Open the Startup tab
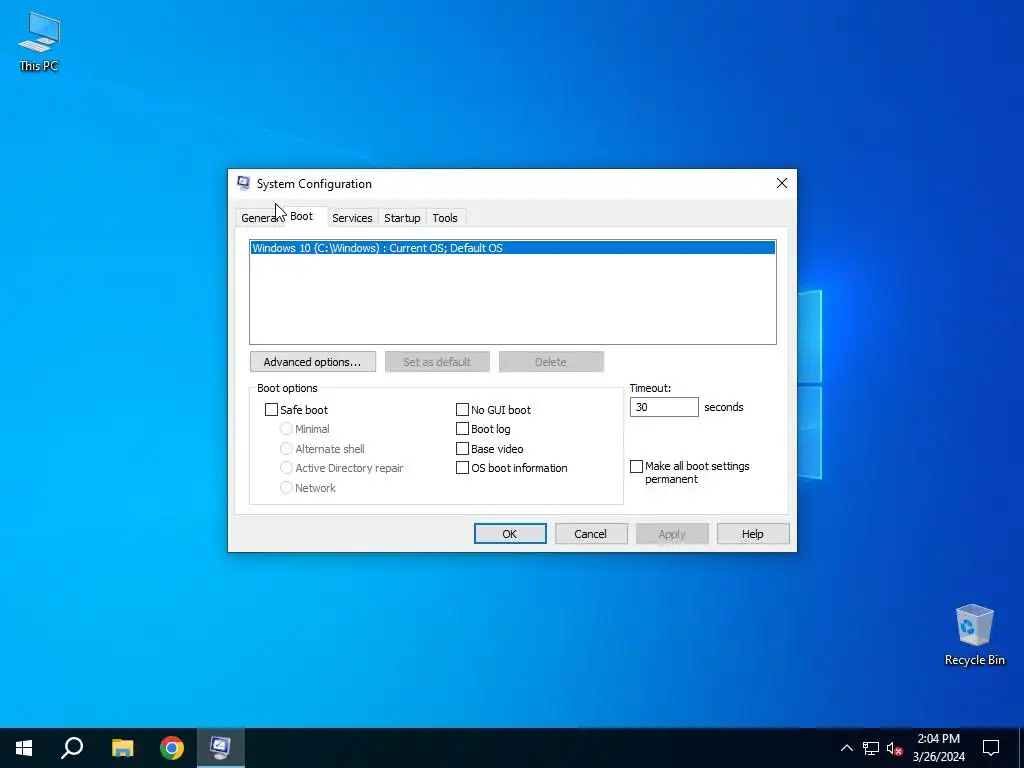1024x768 pixels. pos(402,218)
